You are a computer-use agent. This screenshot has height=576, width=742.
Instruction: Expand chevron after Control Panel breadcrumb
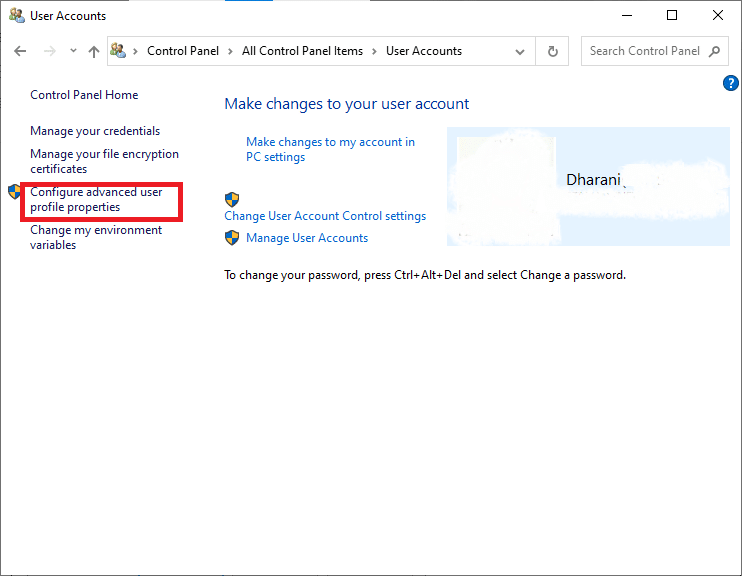232,51
